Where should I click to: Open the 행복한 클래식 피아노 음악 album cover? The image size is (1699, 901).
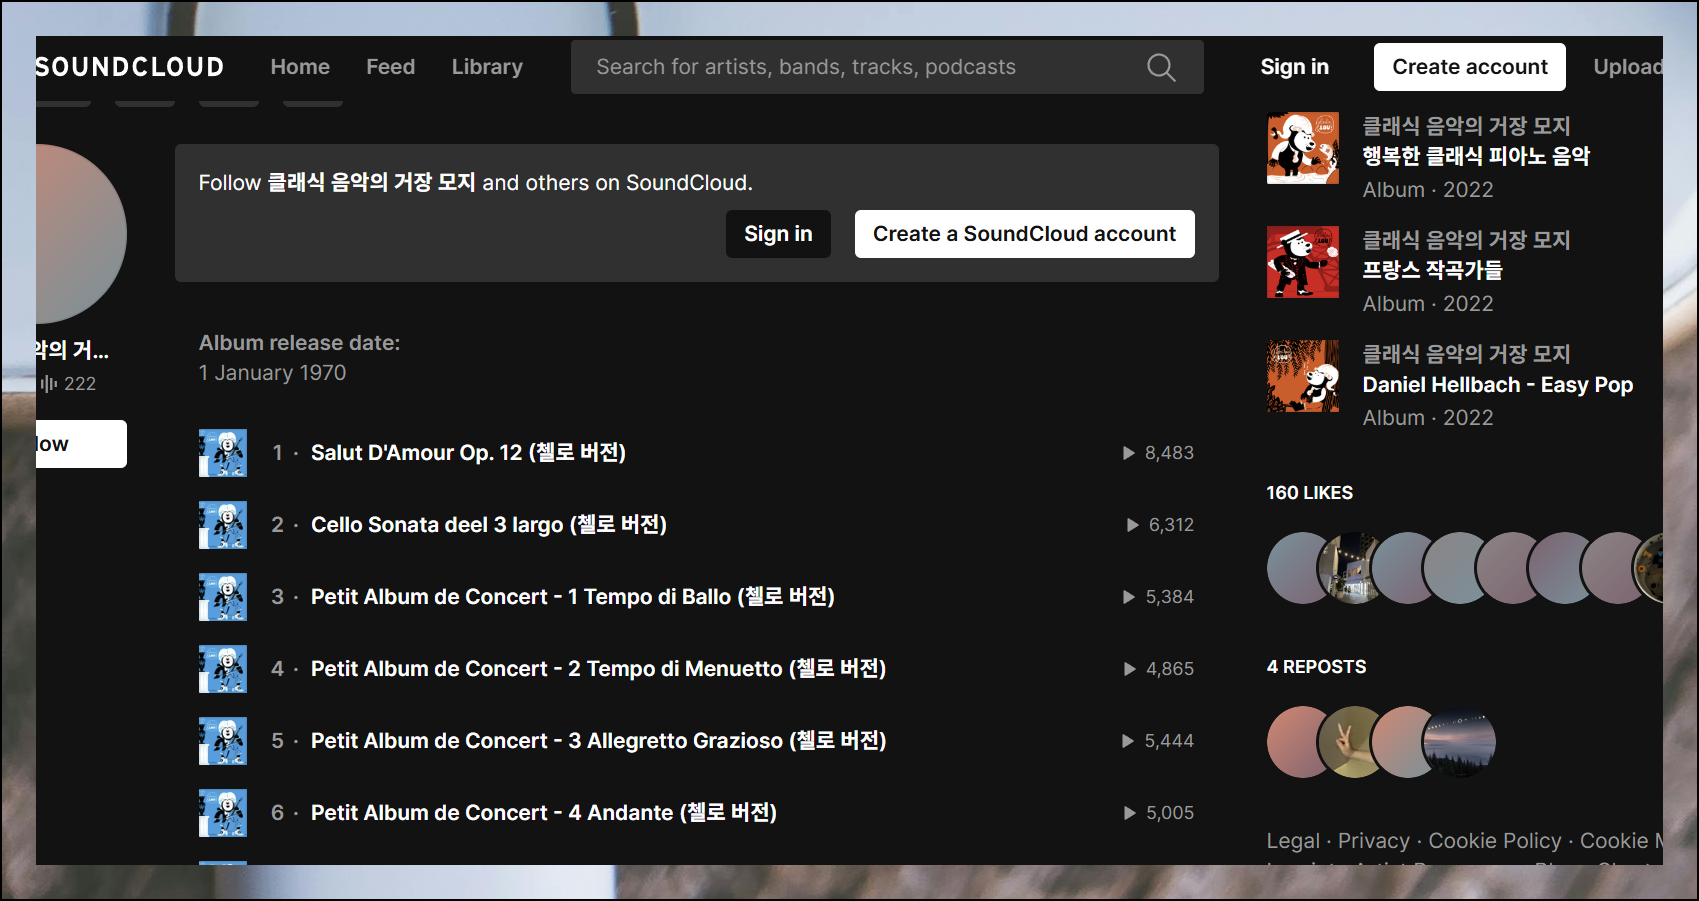click(x=1303, y=148)
